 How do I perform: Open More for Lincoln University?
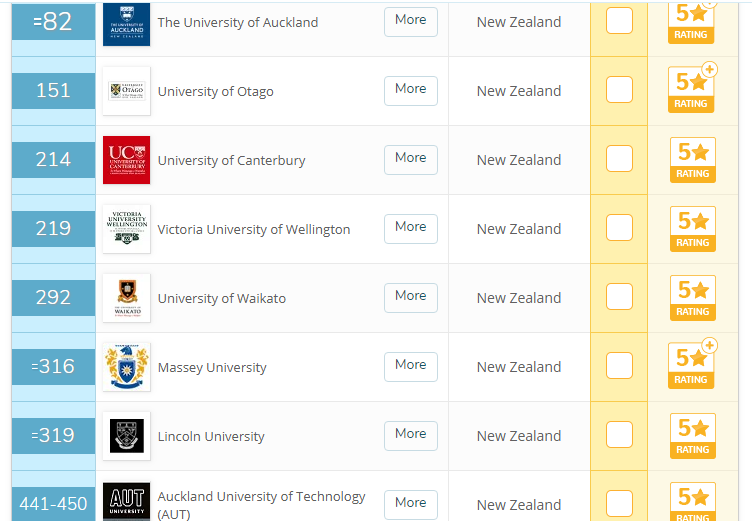coord(410,435)
